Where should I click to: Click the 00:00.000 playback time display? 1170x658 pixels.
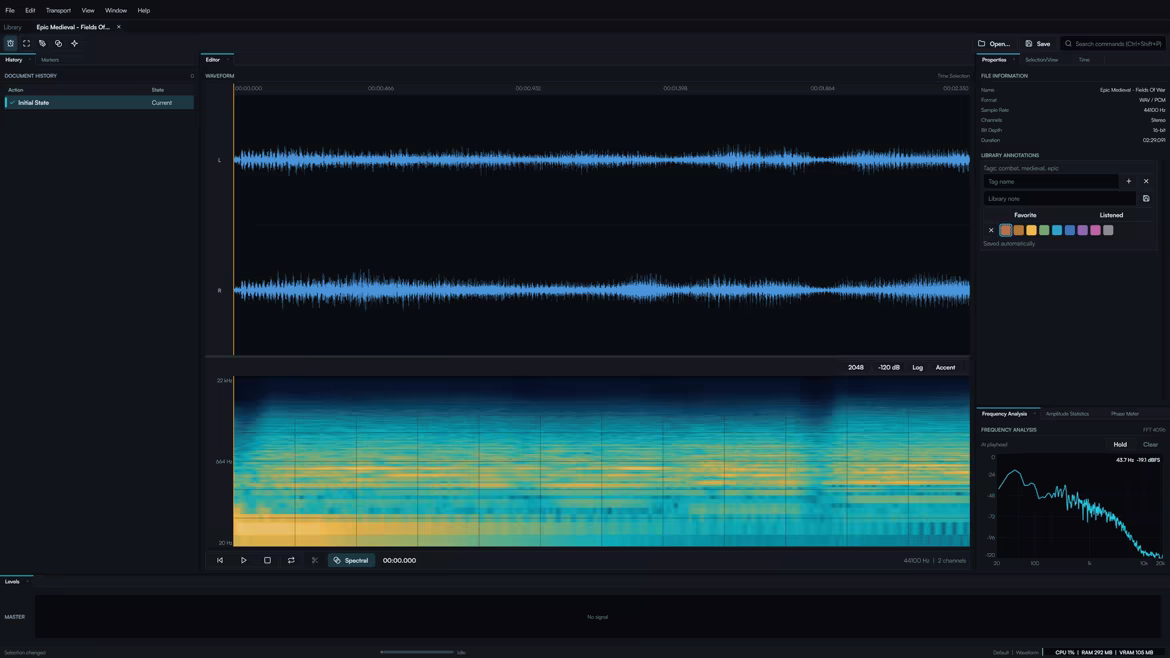coord(399,560)
